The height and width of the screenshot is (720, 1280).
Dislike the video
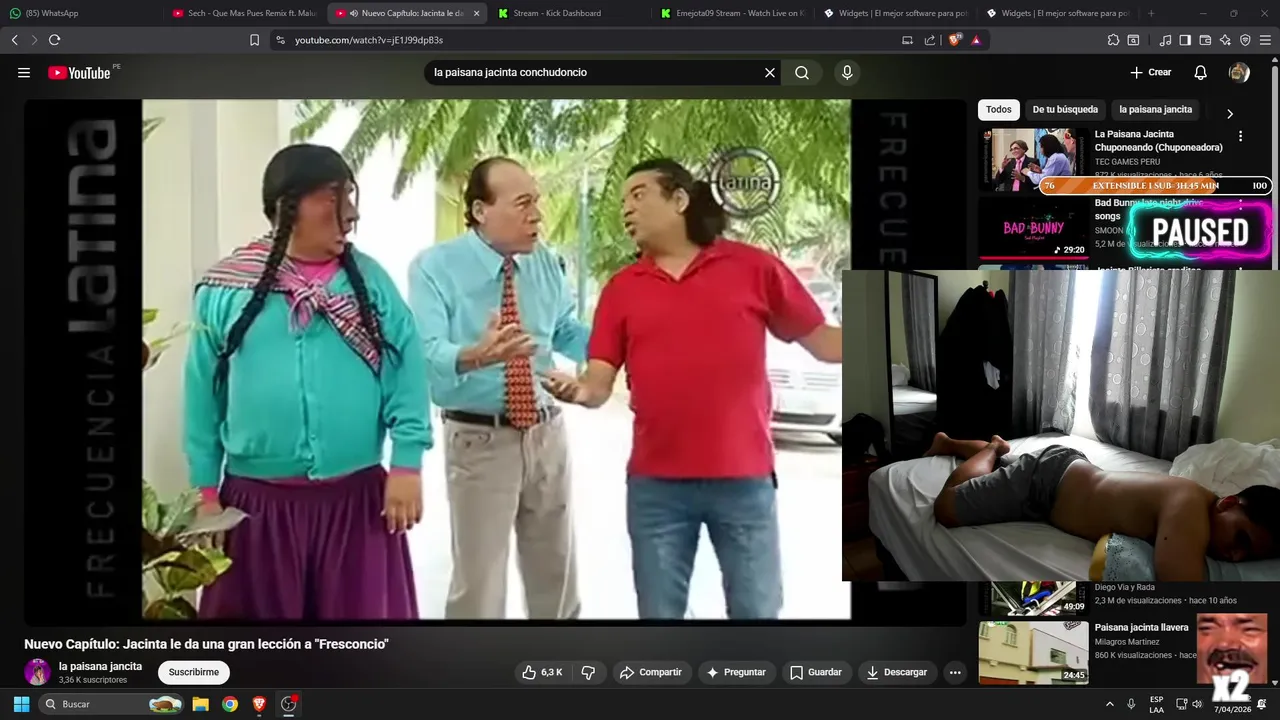pyautogui.click(x=588, y=672)
